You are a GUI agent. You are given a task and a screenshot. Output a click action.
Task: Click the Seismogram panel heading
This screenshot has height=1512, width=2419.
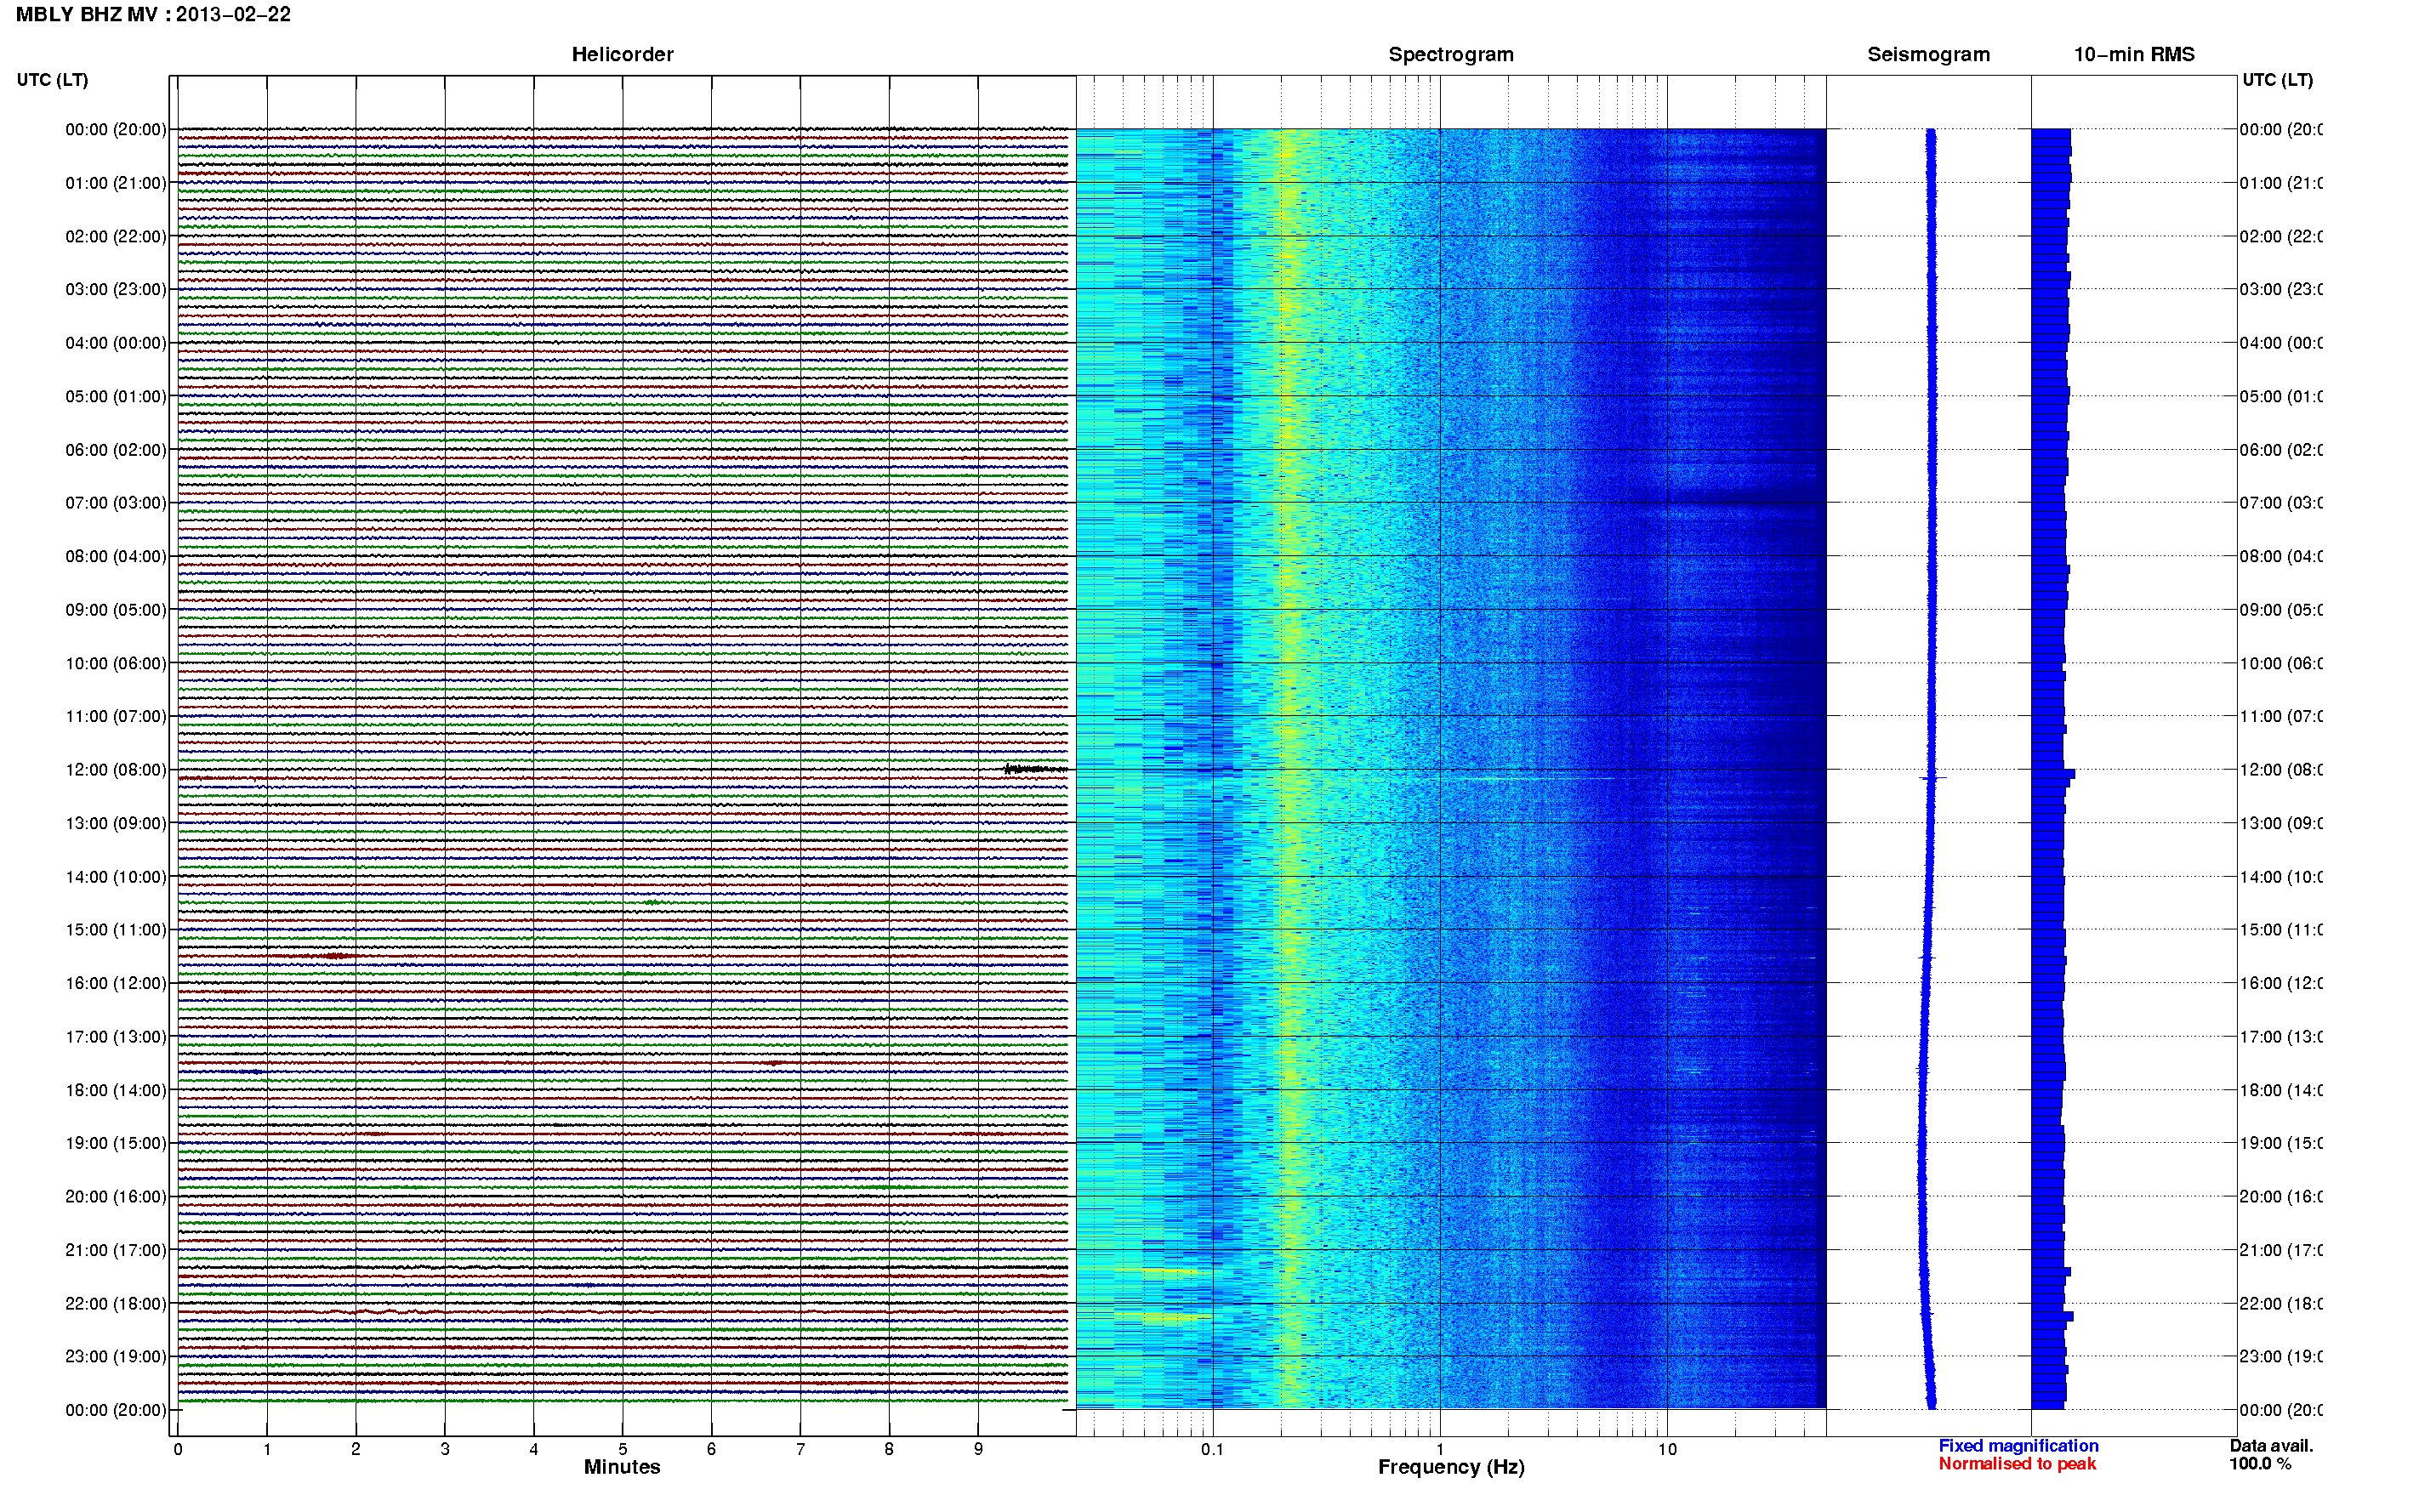coord(1928,54)
